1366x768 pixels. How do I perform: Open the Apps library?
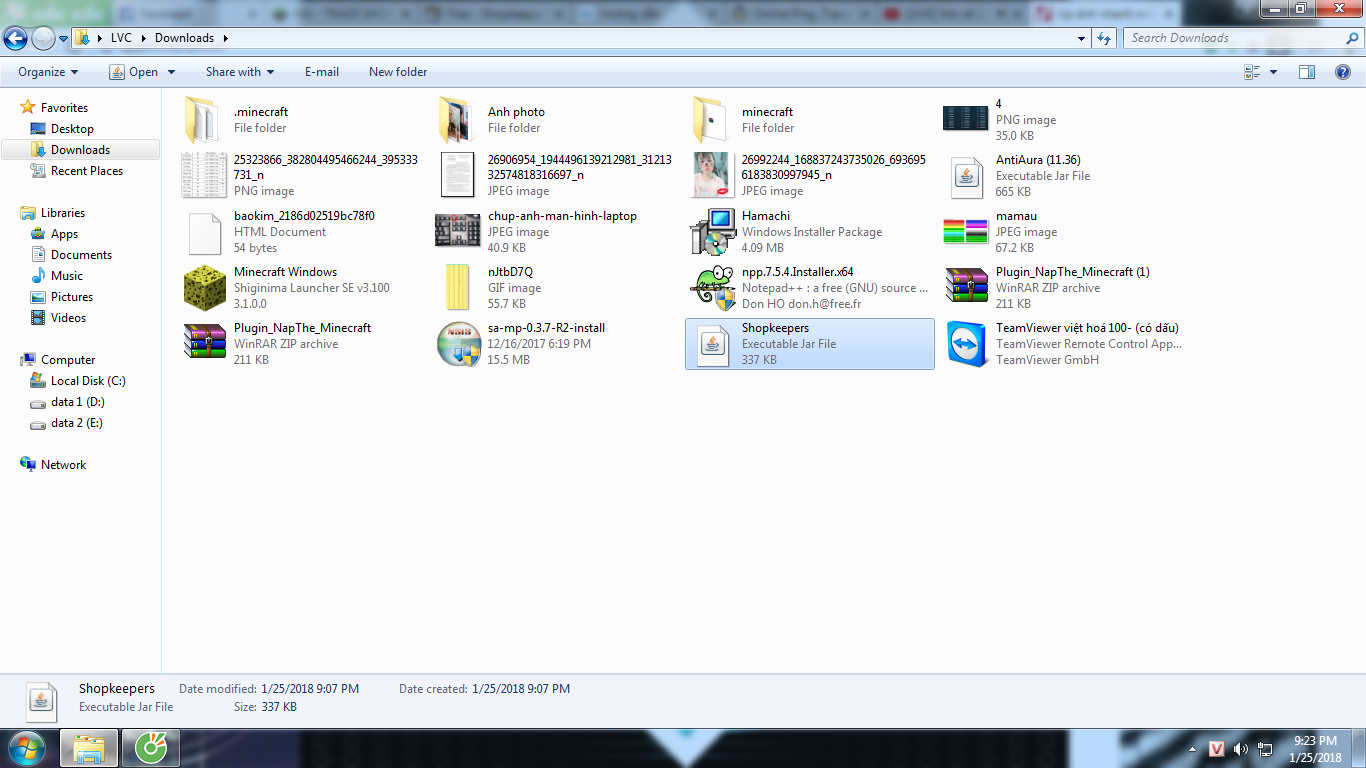pos(64,234)
